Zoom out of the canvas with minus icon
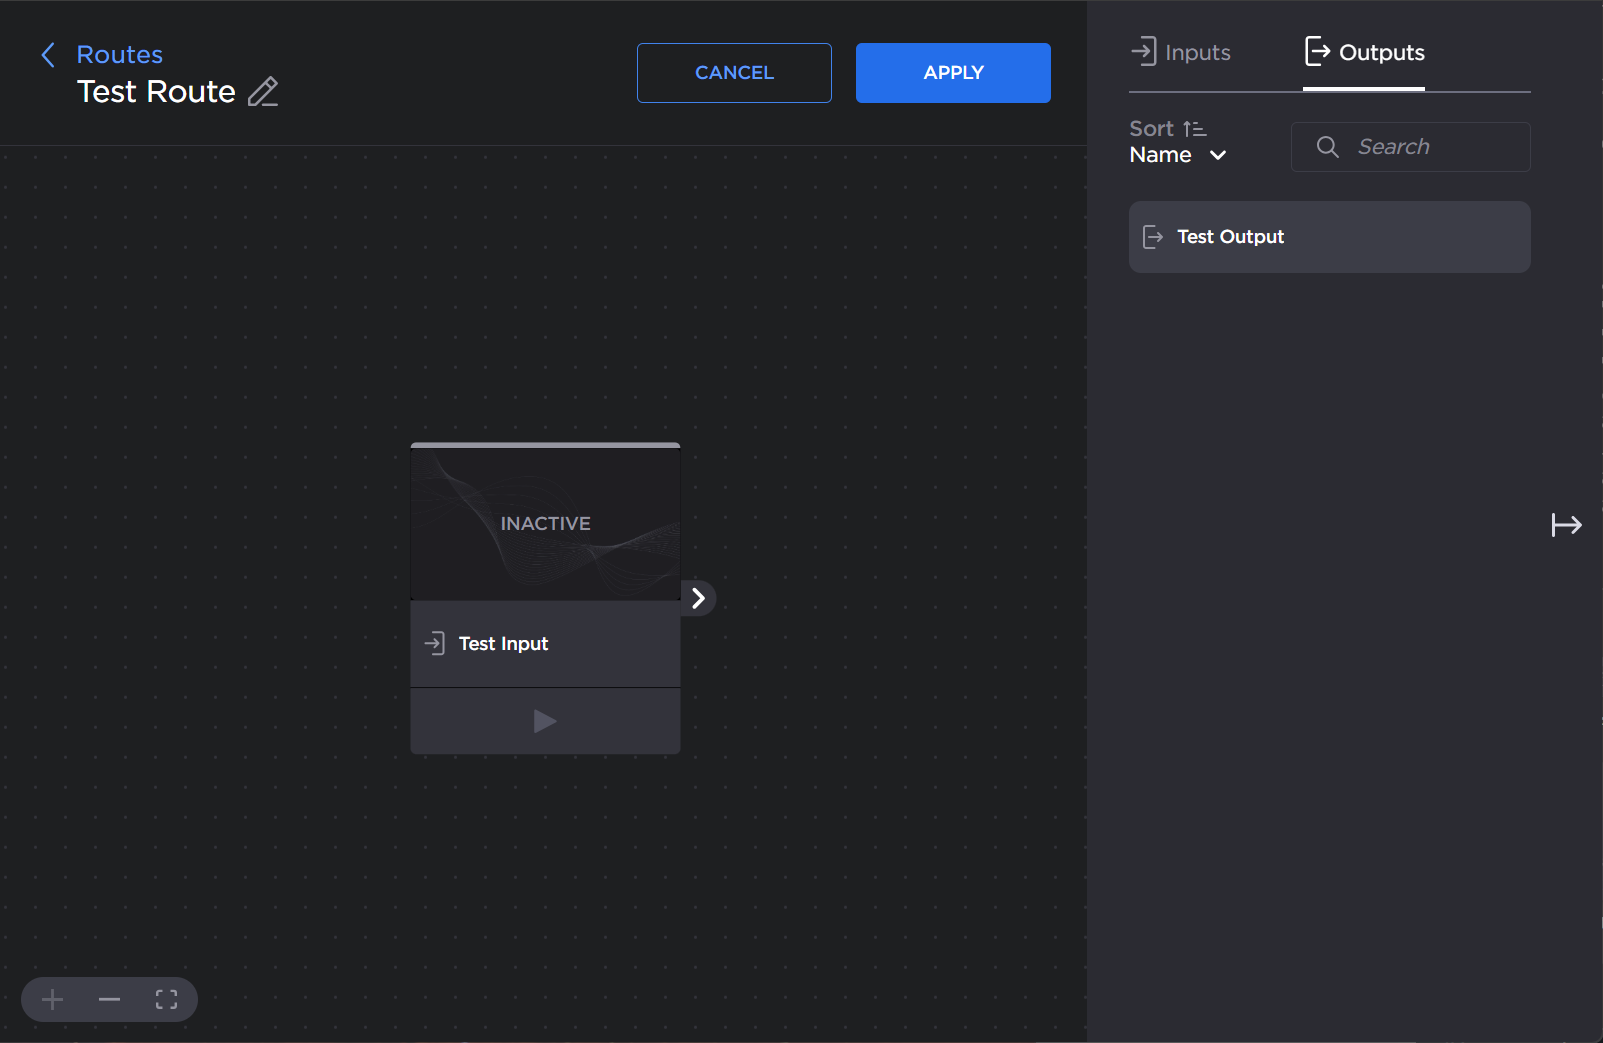This screenshot has height=1043, width=1603. [x=110, y=1000]
